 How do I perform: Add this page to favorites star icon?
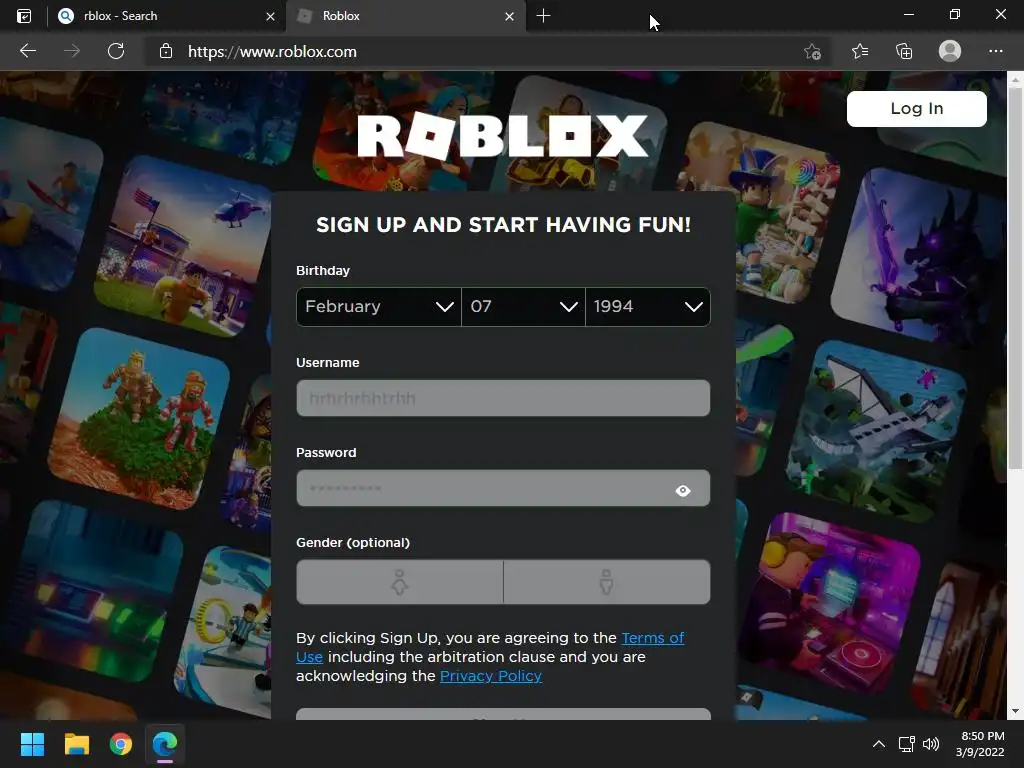coord(812,52)
